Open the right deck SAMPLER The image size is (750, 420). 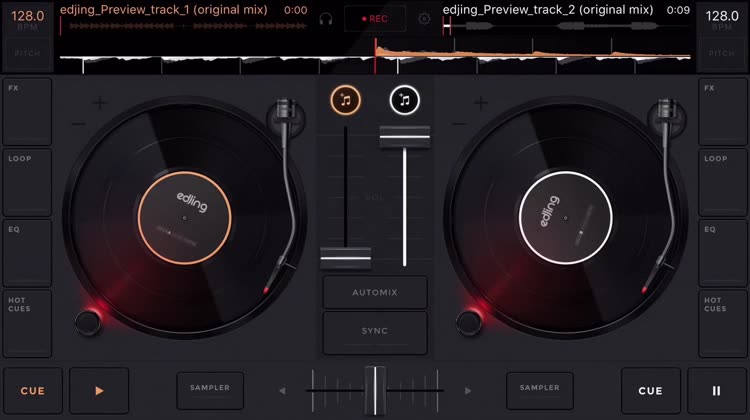click(x=540, y=390)
